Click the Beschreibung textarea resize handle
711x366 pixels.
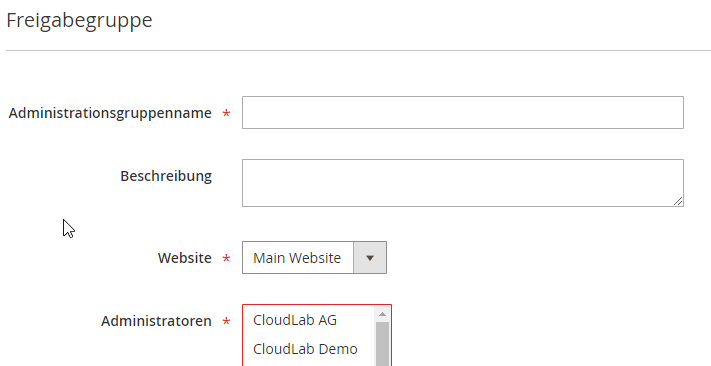click(x=678, y=201)
